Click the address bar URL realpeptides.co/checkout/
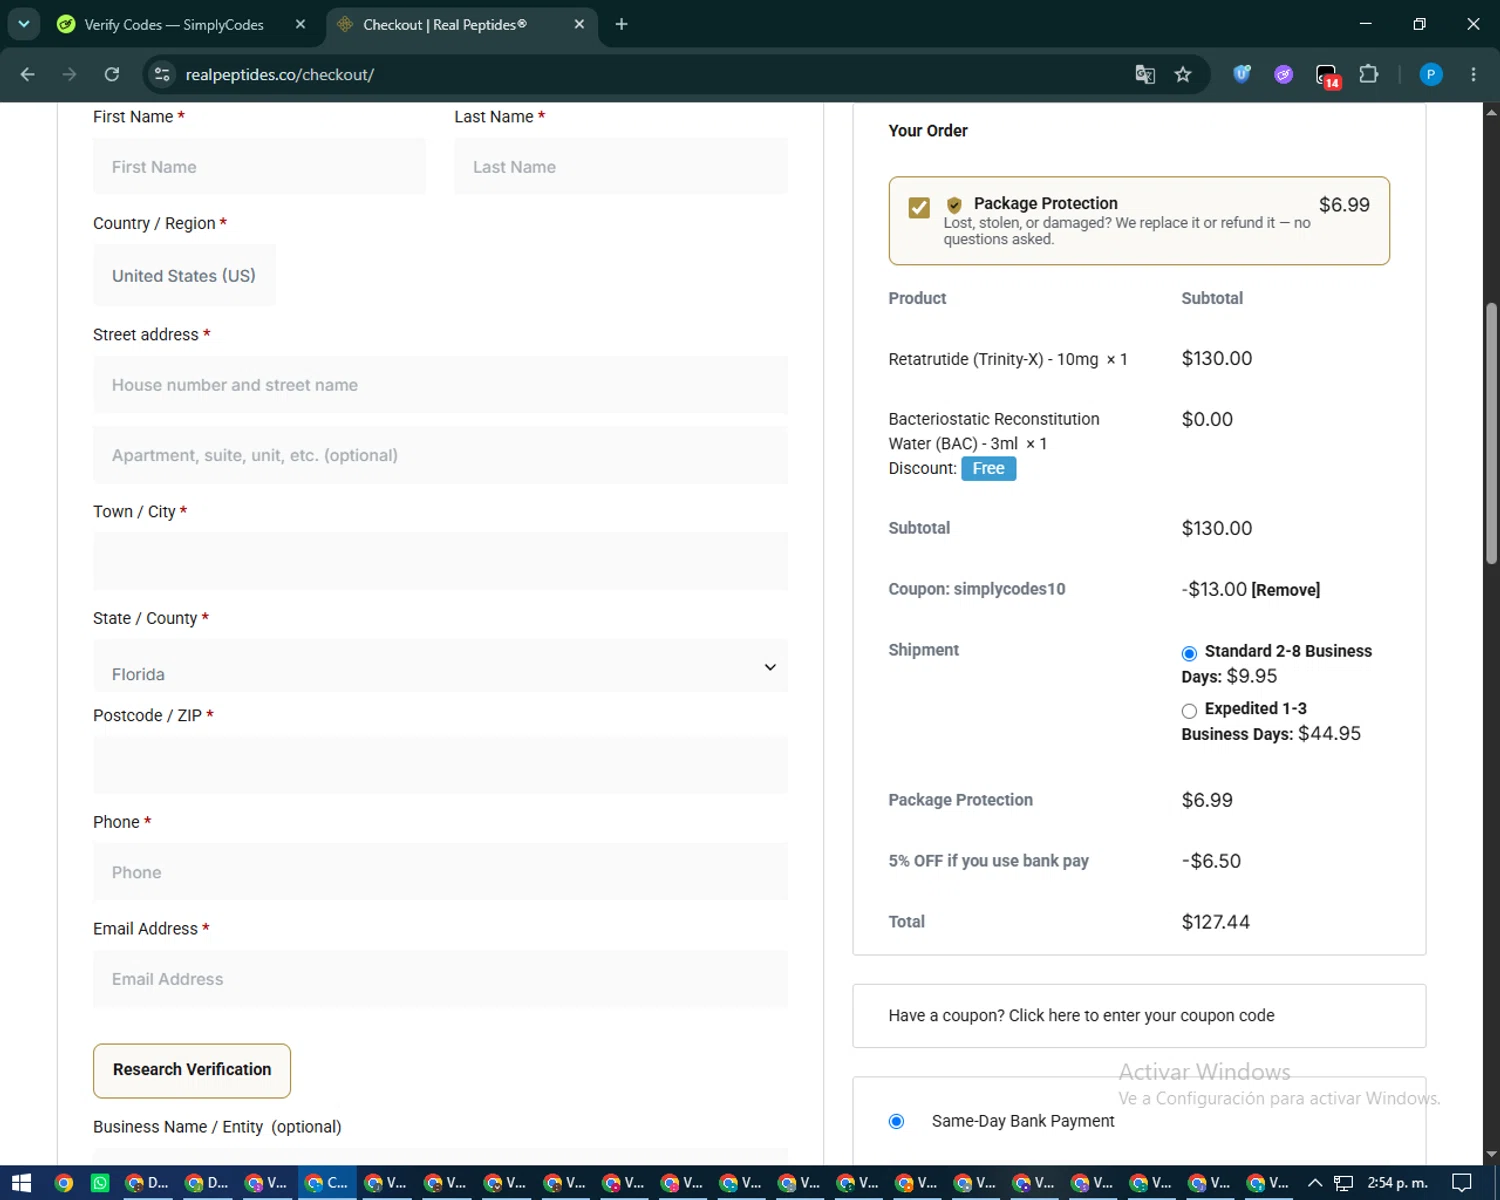The width and height of the screenshot is (1500, 1200). (280, 75)
